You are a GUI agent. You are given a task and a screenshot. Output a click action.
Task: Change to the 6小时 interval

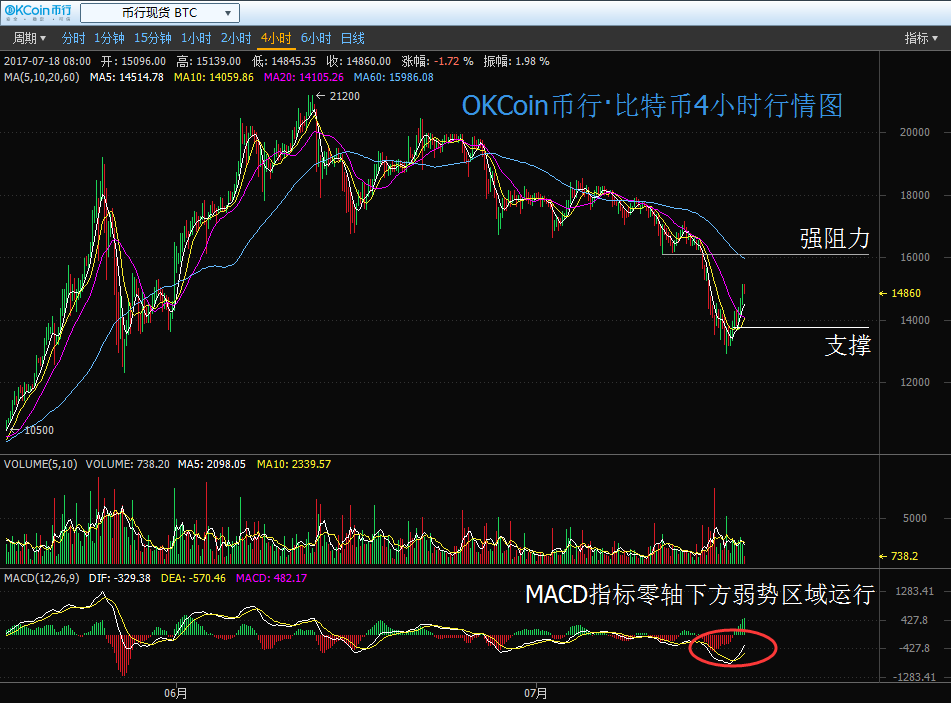coord(316,38)
